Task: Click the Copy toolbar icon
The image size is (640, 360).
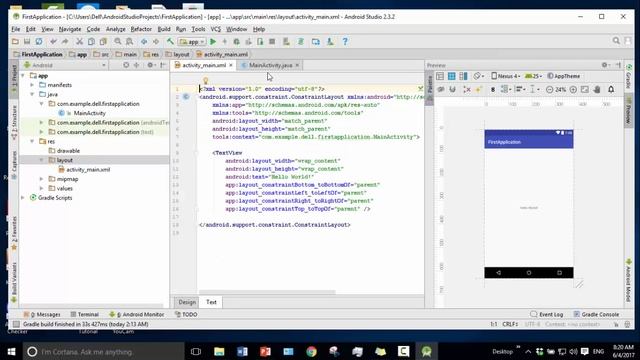Action: (x=91, y=42)
